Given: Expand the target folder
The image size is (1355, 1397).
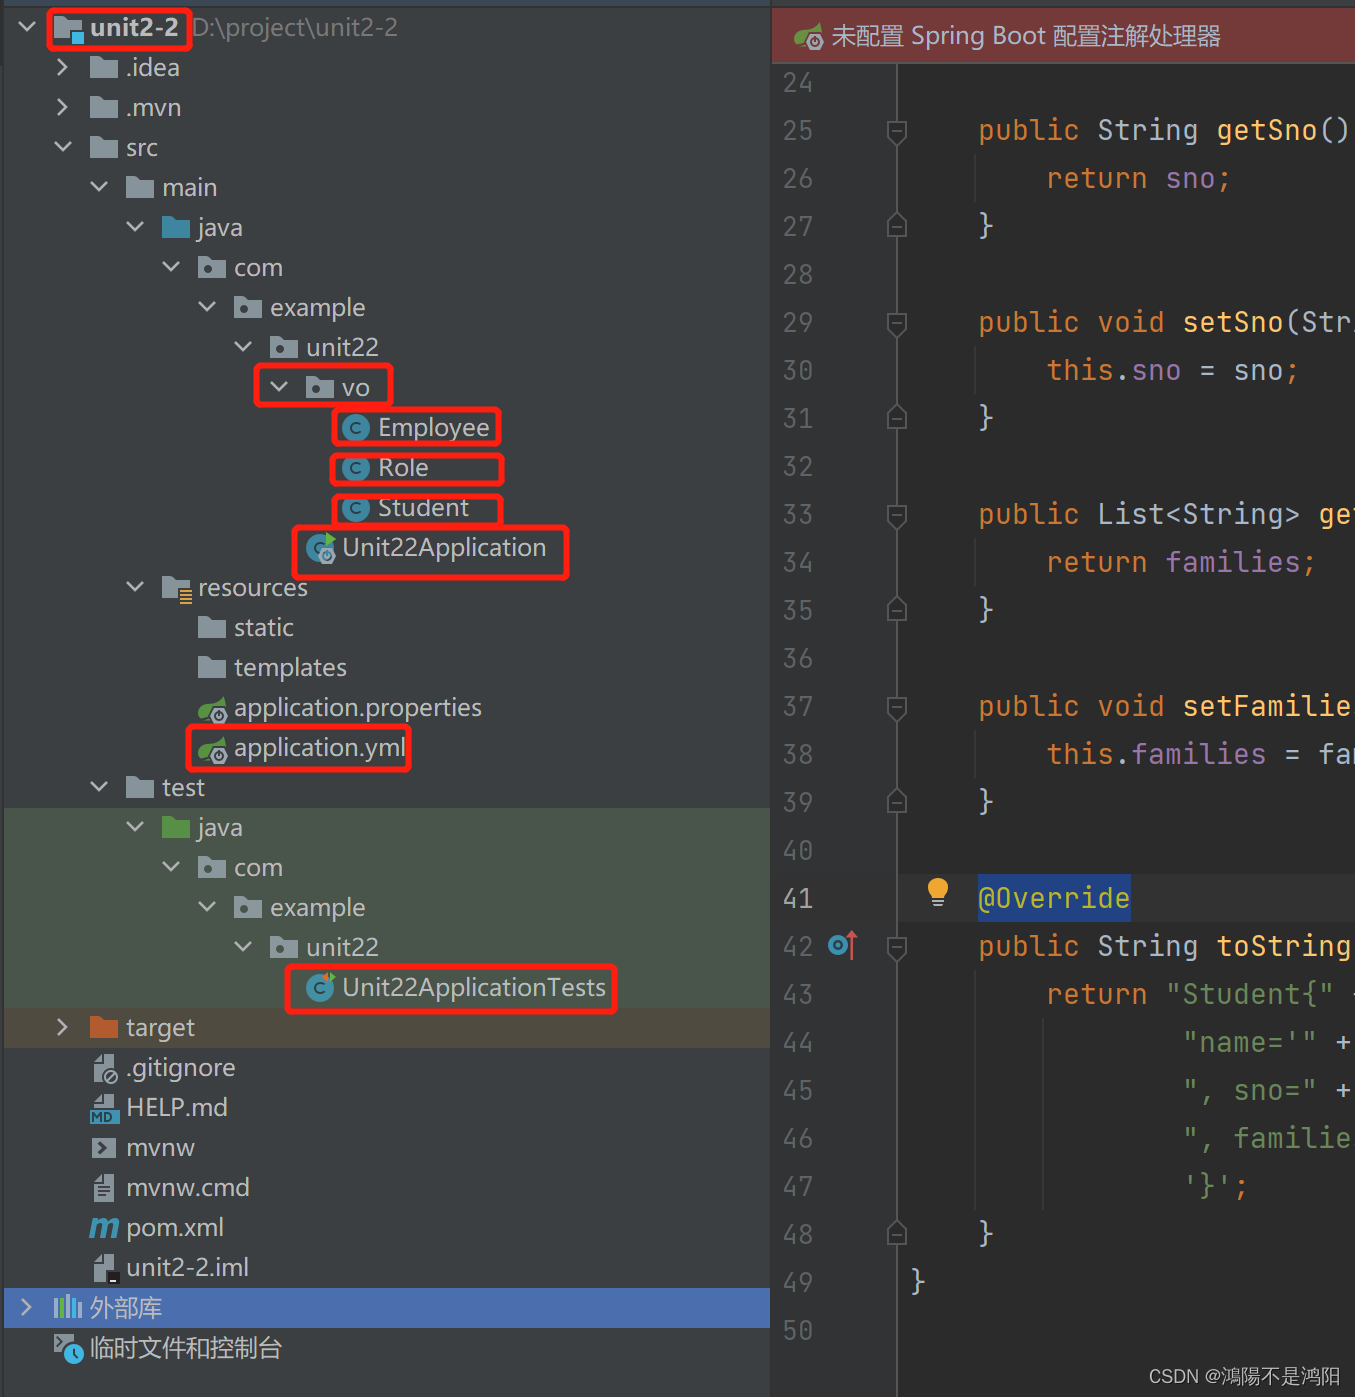Looking at the screenshot, I should pyautogui.click(x=62, y=1026).
